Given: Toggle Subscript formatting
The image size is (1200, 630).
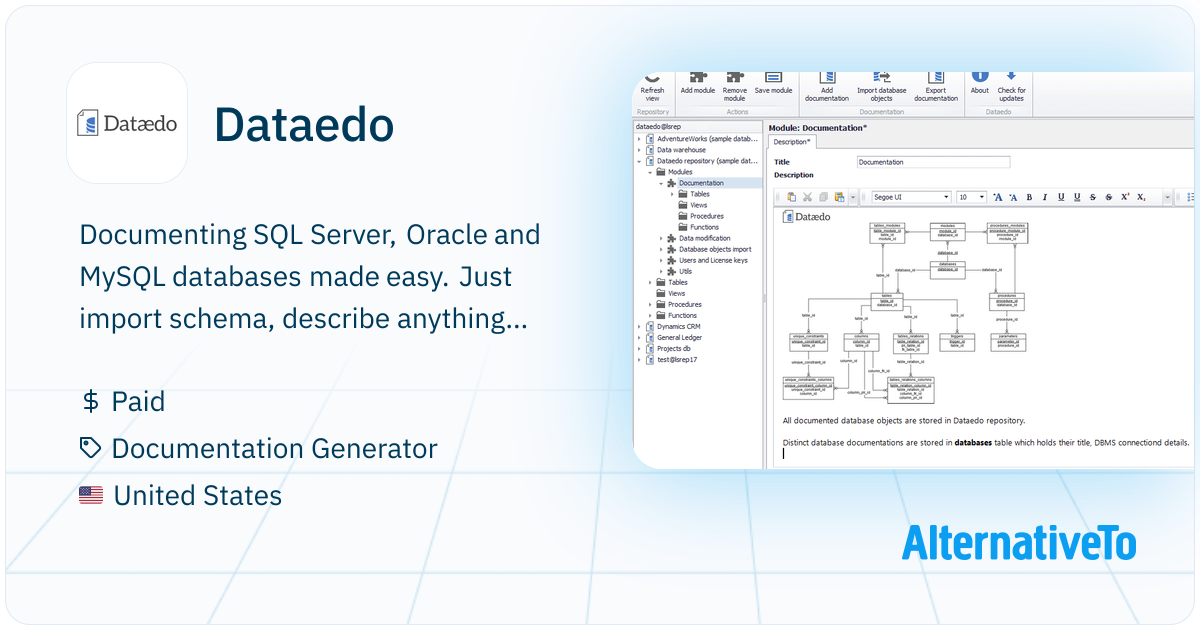Looking at the screenshot, I should pyautogui.click(x=1142, y=197).
